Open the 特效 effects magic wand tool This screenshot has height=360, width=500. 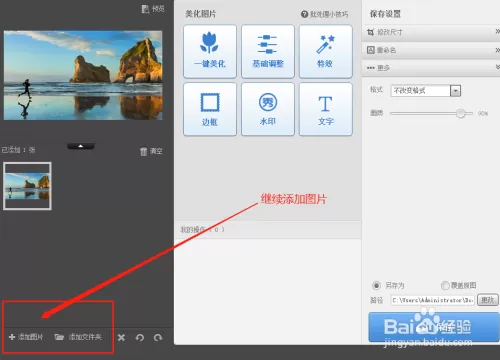pyautogui.click(x=326, y=51)
